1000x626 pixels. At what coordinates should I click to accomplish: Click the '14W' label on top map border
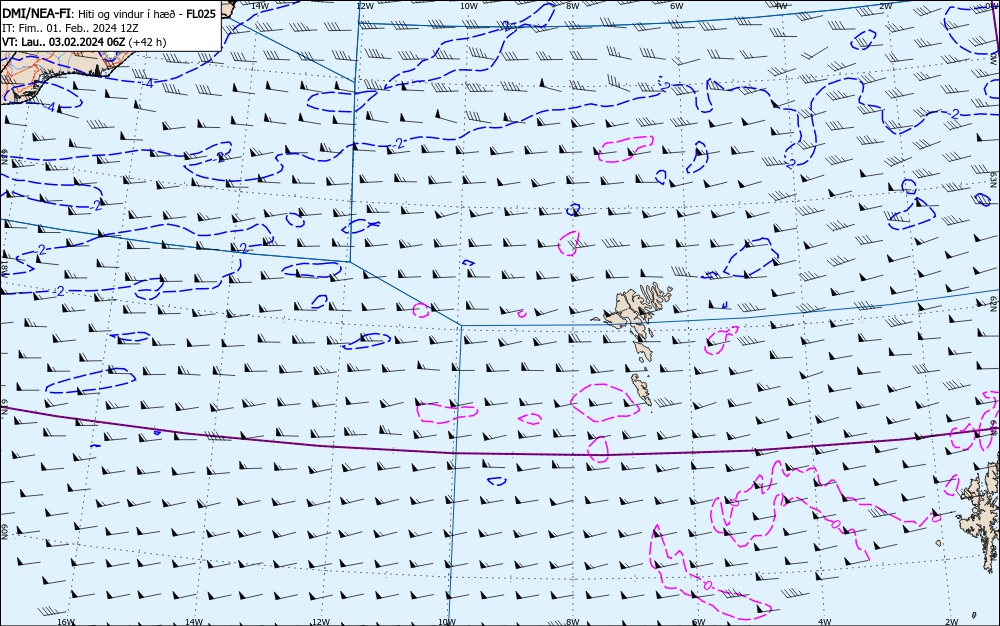click(x=260, y=6)
